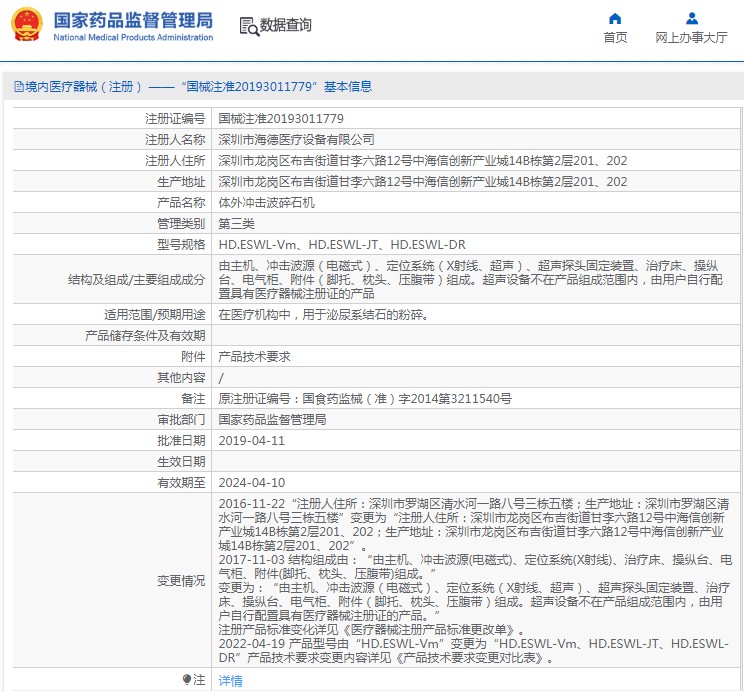Click the 国家药品监督管理局 site title
Screen dimensions: 744x692
click(x=133, y=20)
